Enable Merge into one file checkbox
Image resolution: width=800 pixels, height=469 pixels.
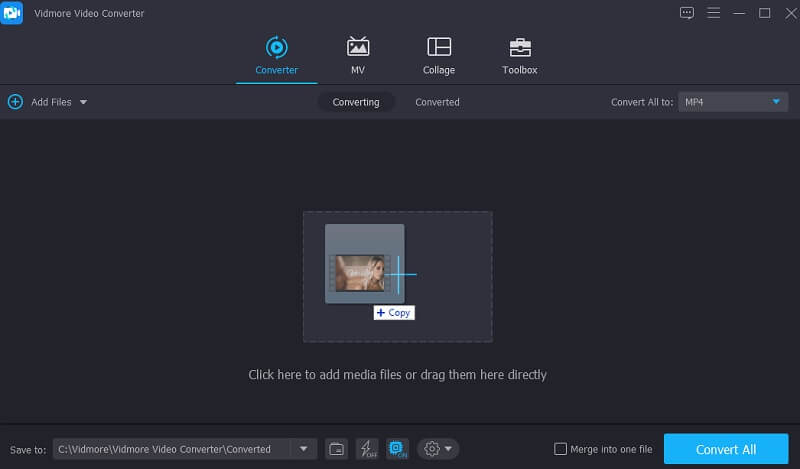pos(561,449)
